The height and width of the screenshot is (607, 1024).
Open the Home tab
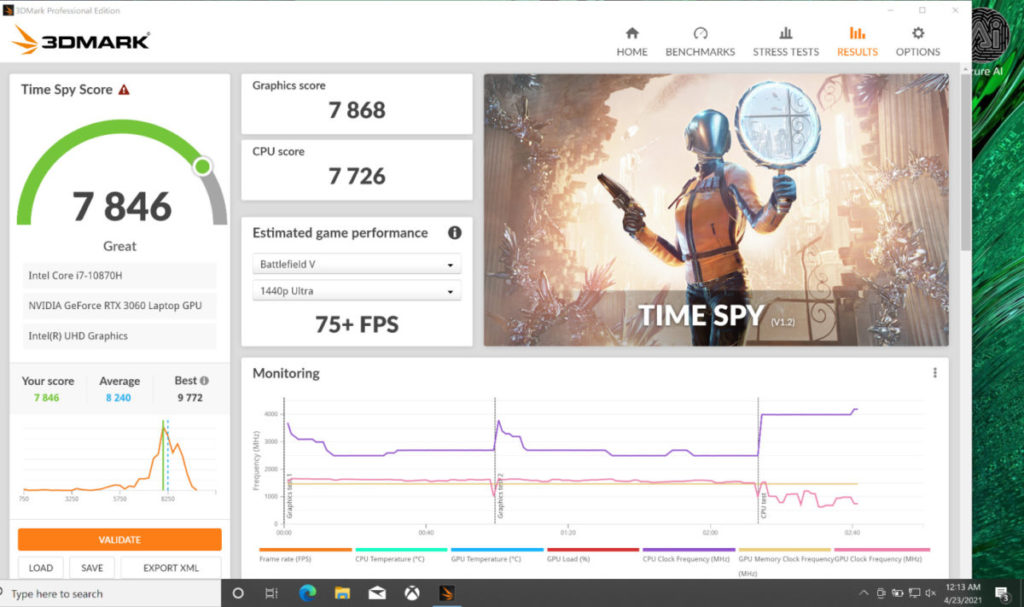(x=632, y=42)
